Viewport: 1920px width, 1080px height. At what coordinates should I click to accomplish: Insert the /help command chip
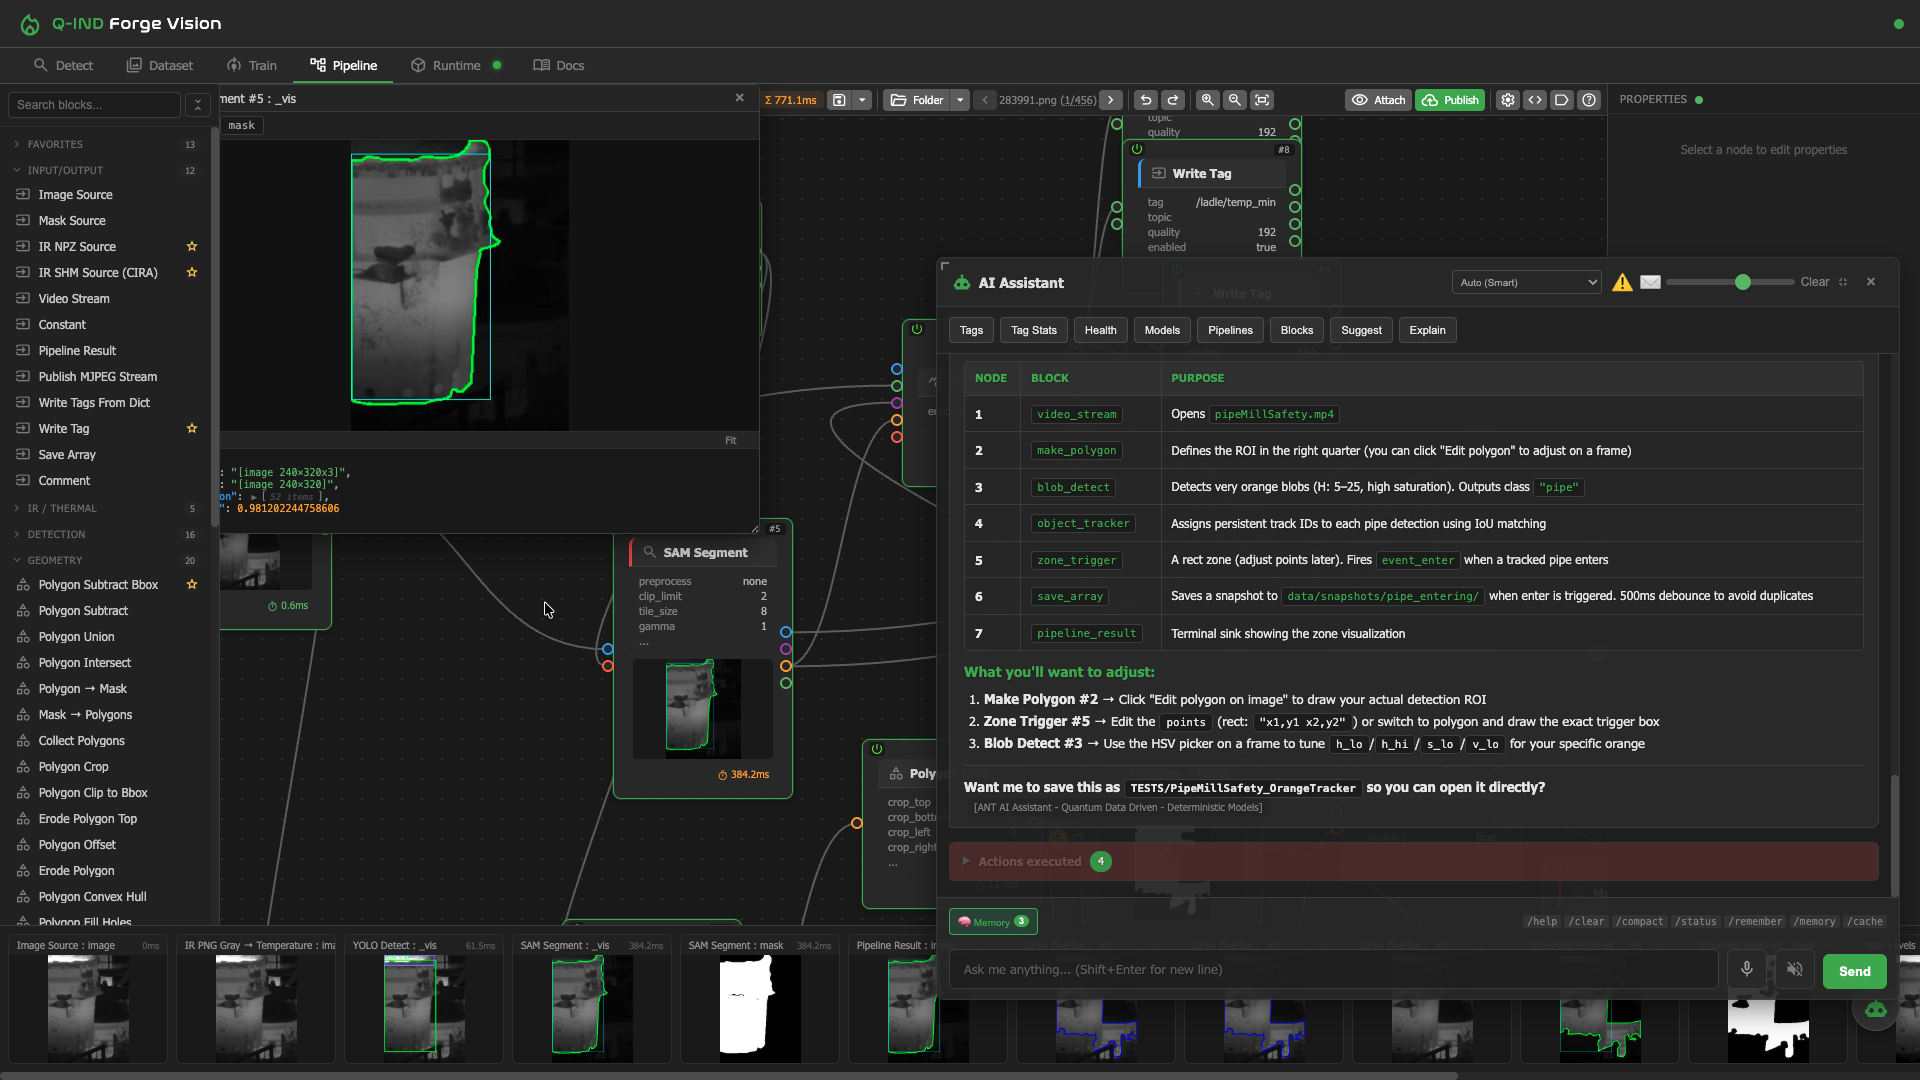point(1542,922)
